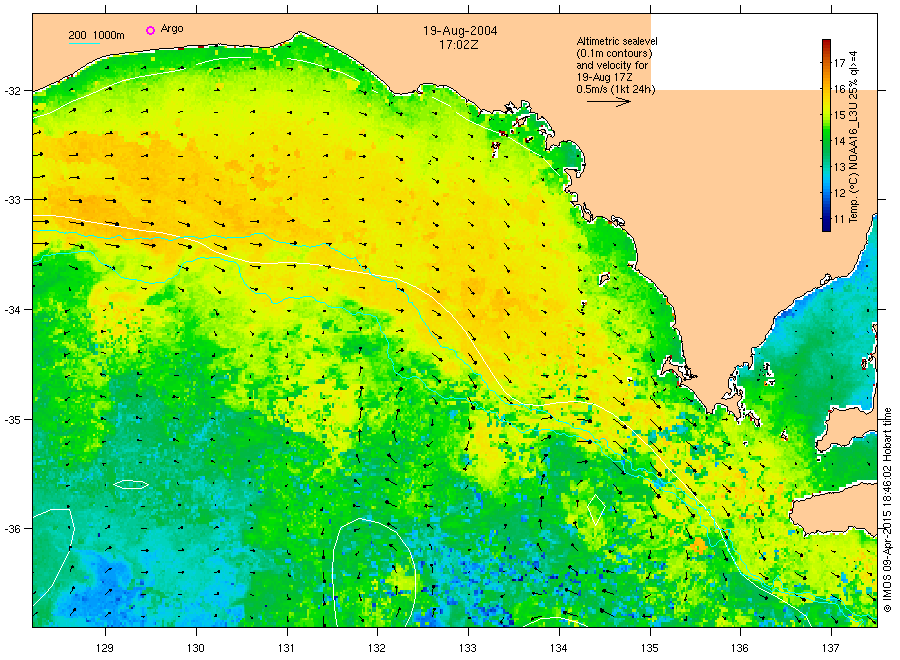Click the '0.5m/s (1kt 24h)' velocity scale text
This screenshot has height=660, width=900.
(x=615, y=89)
